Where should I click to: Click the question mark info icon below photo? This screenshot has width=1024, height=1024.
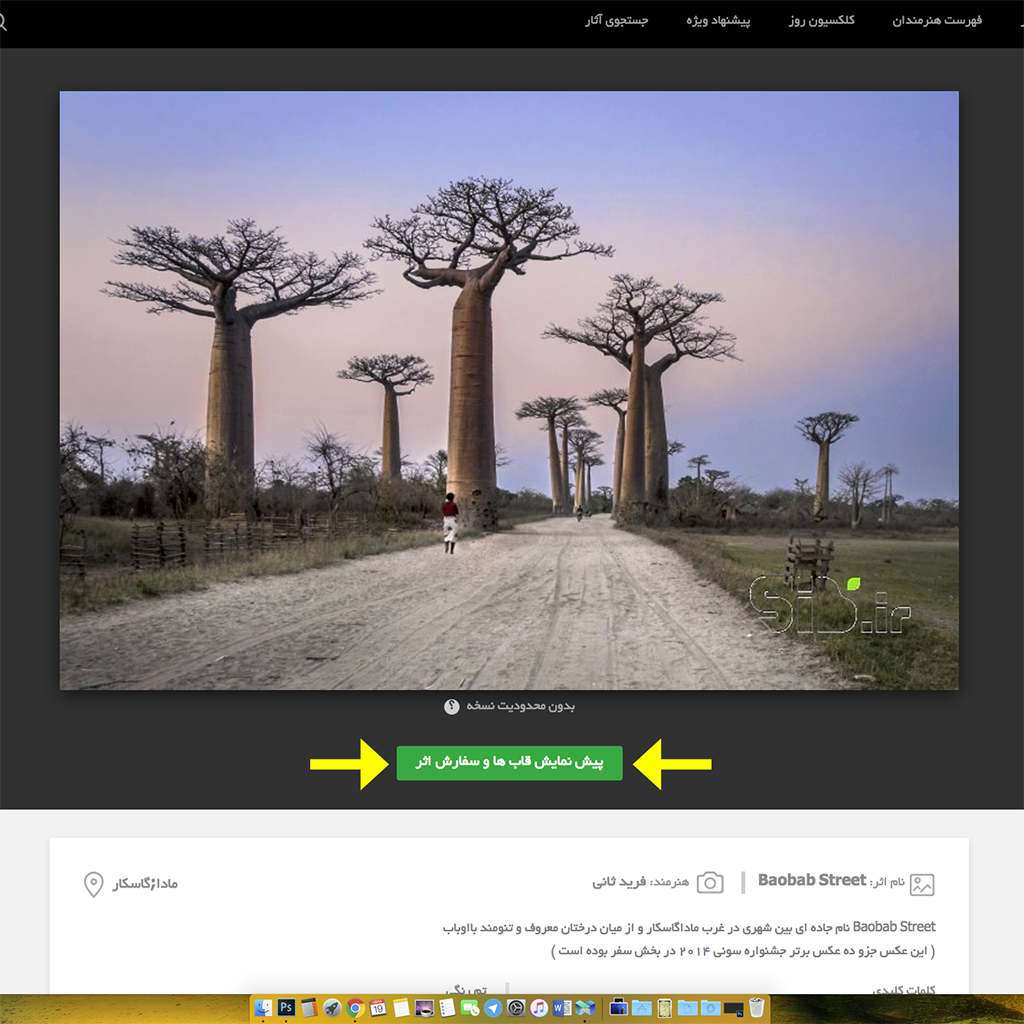coord(451,707)
